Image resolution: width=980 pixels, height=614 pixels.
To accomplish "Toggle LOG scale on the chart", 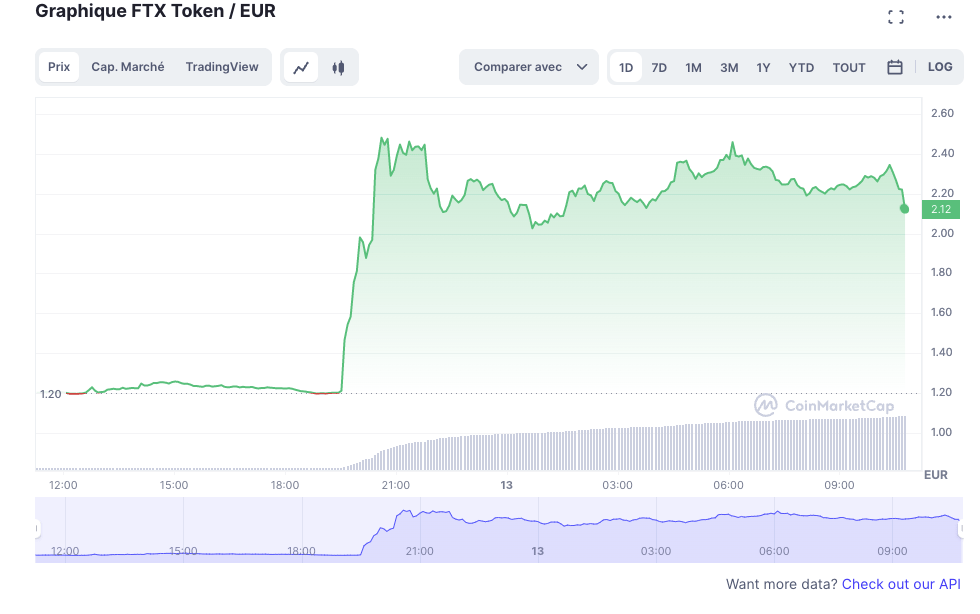I will pos(939,67).
